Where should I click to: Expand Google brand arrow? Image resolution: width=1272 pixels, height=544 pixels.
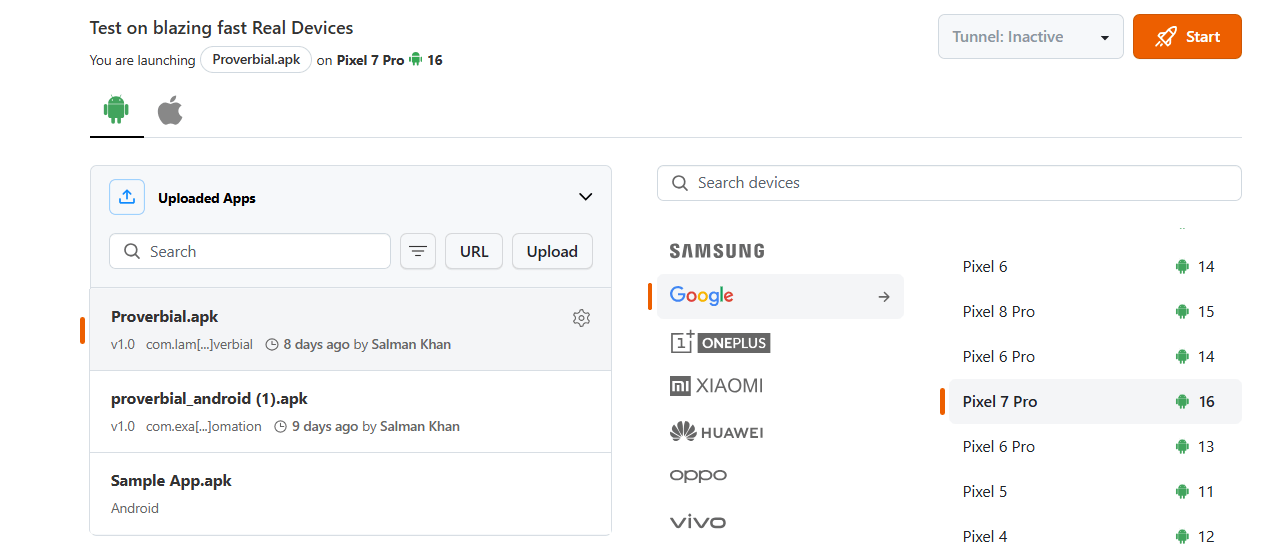(884, 297)
